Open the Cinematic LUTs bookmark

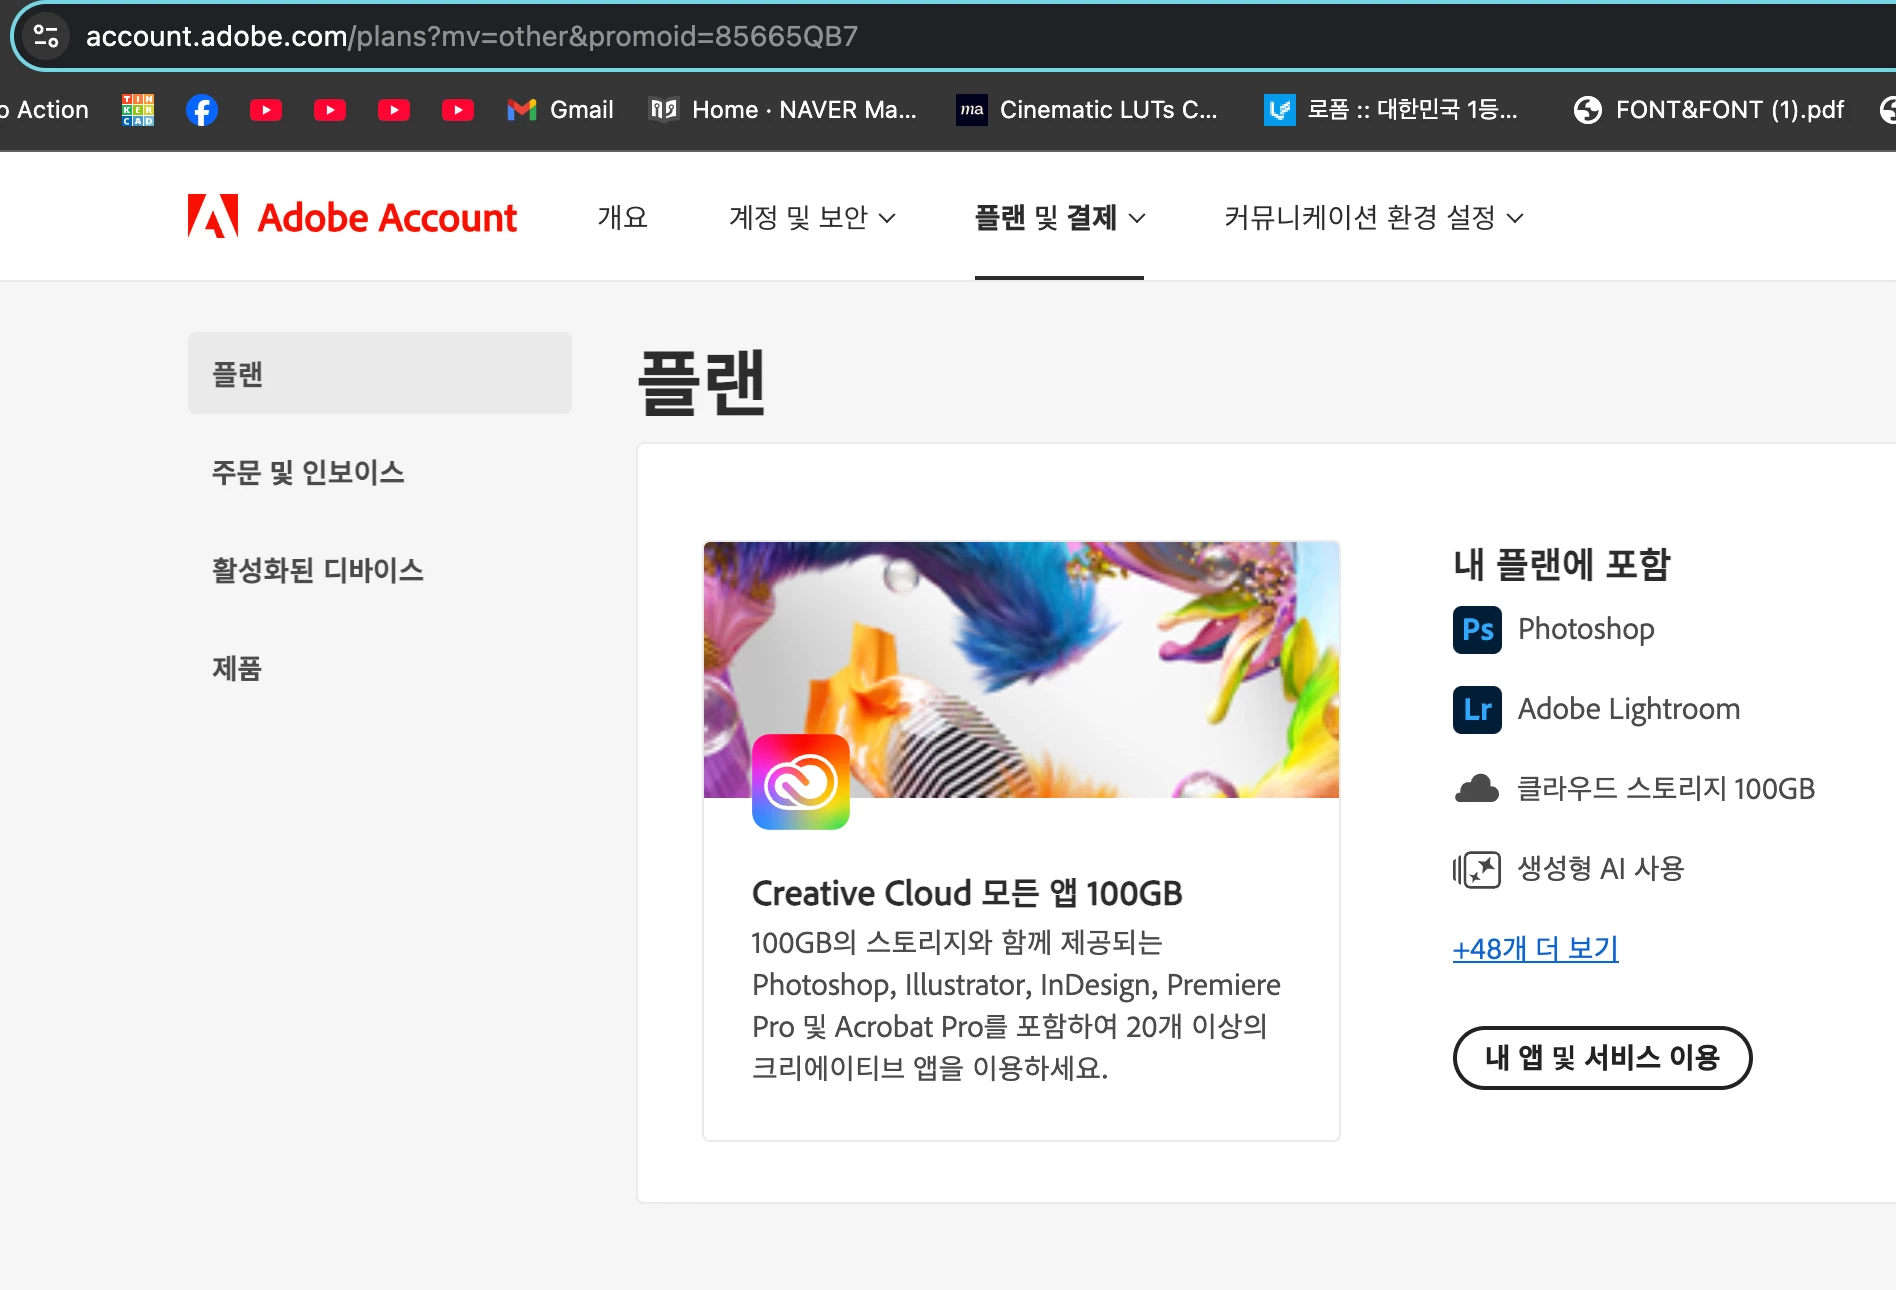(x=1087, y=110)
